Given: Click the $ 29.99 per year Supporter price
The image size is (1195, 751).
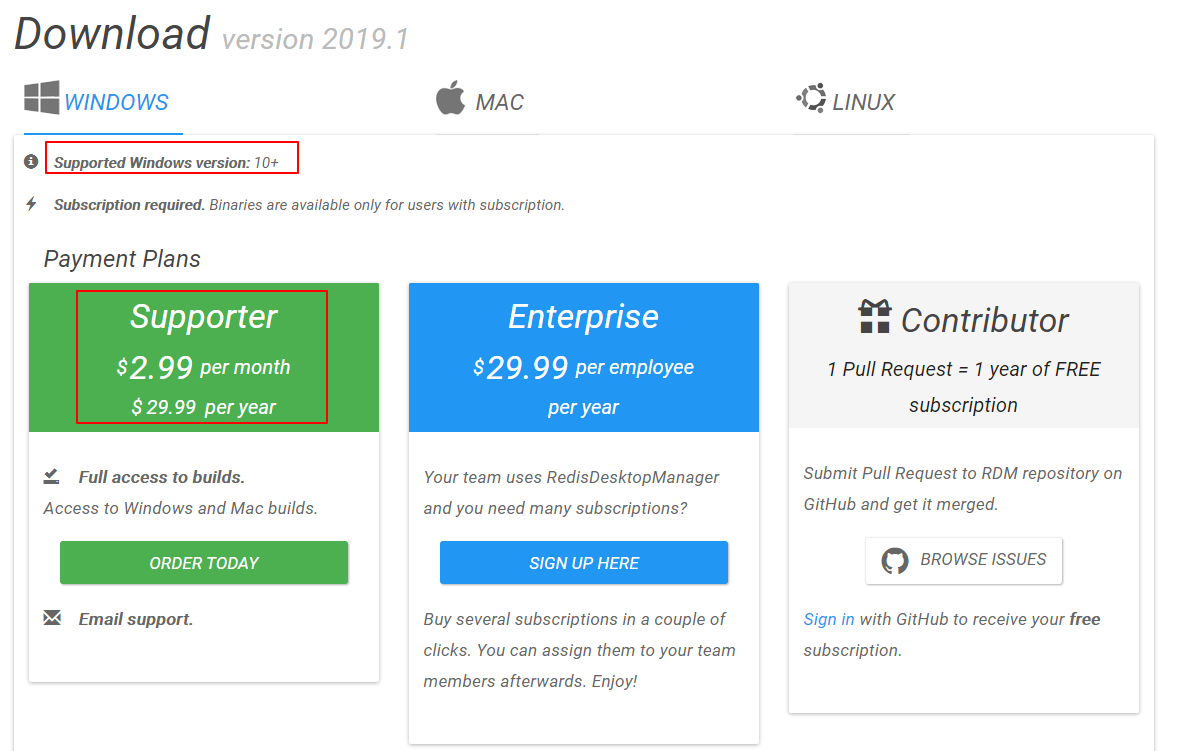Looking at the screenshot, I should point(203,407).
